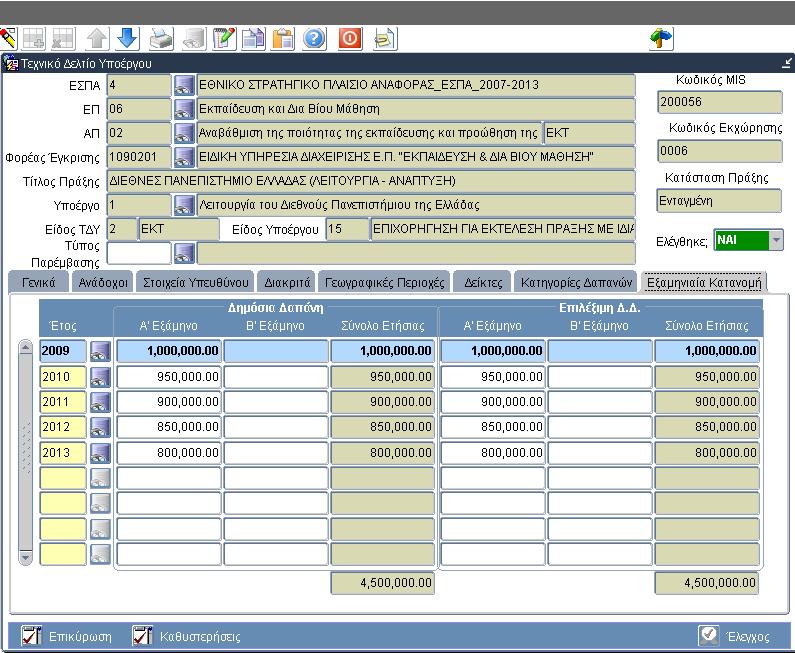Open lookup list for ΕΠ field
Image resolution: width=795 pixels, height=653 pixels.
coord(184,109)
